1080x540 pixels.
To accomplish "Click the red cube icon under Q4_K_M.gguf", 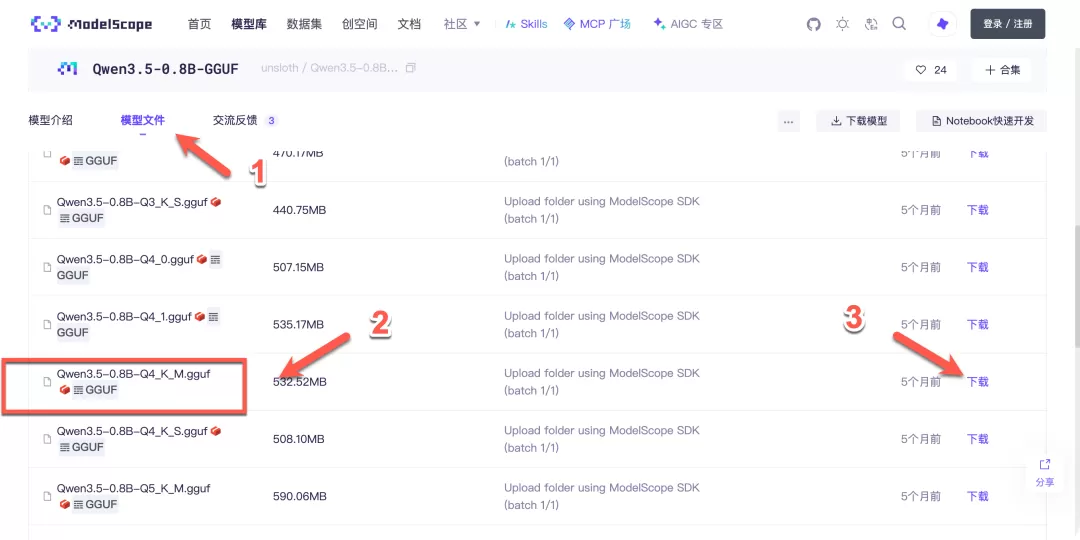I will 65,390.
